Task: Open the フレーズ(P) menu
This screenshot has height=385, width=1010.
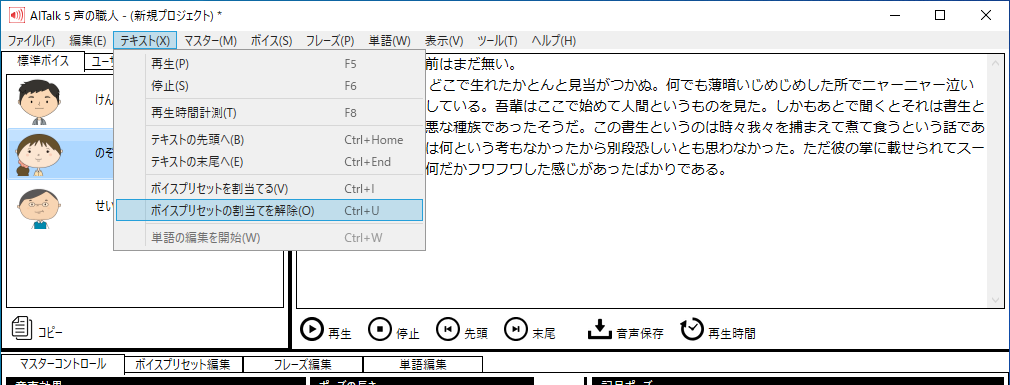Action: [x=330, y=41]
